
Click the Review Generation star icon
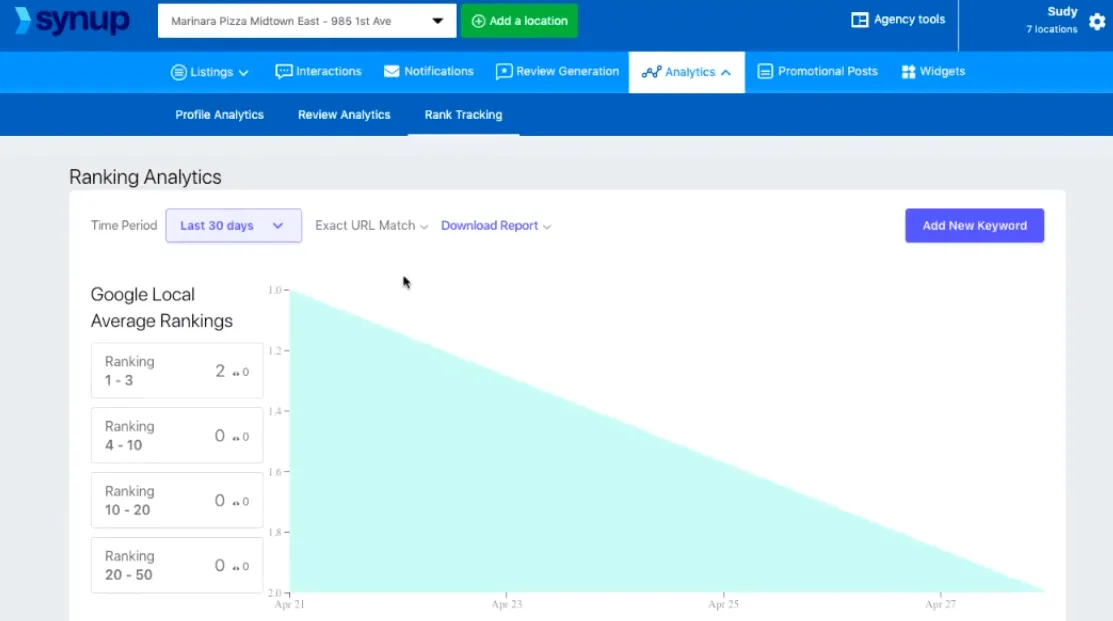click(504, 72)
